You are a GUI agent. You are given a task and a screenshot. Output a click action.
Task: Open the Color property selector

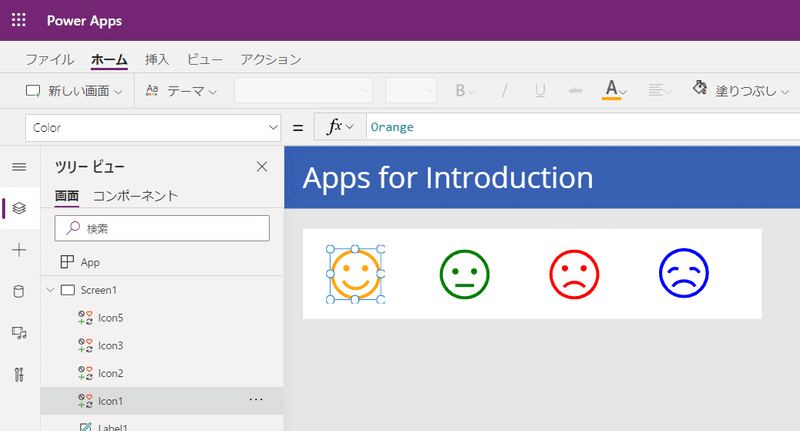pyautogui.click(x=153, y=128)
